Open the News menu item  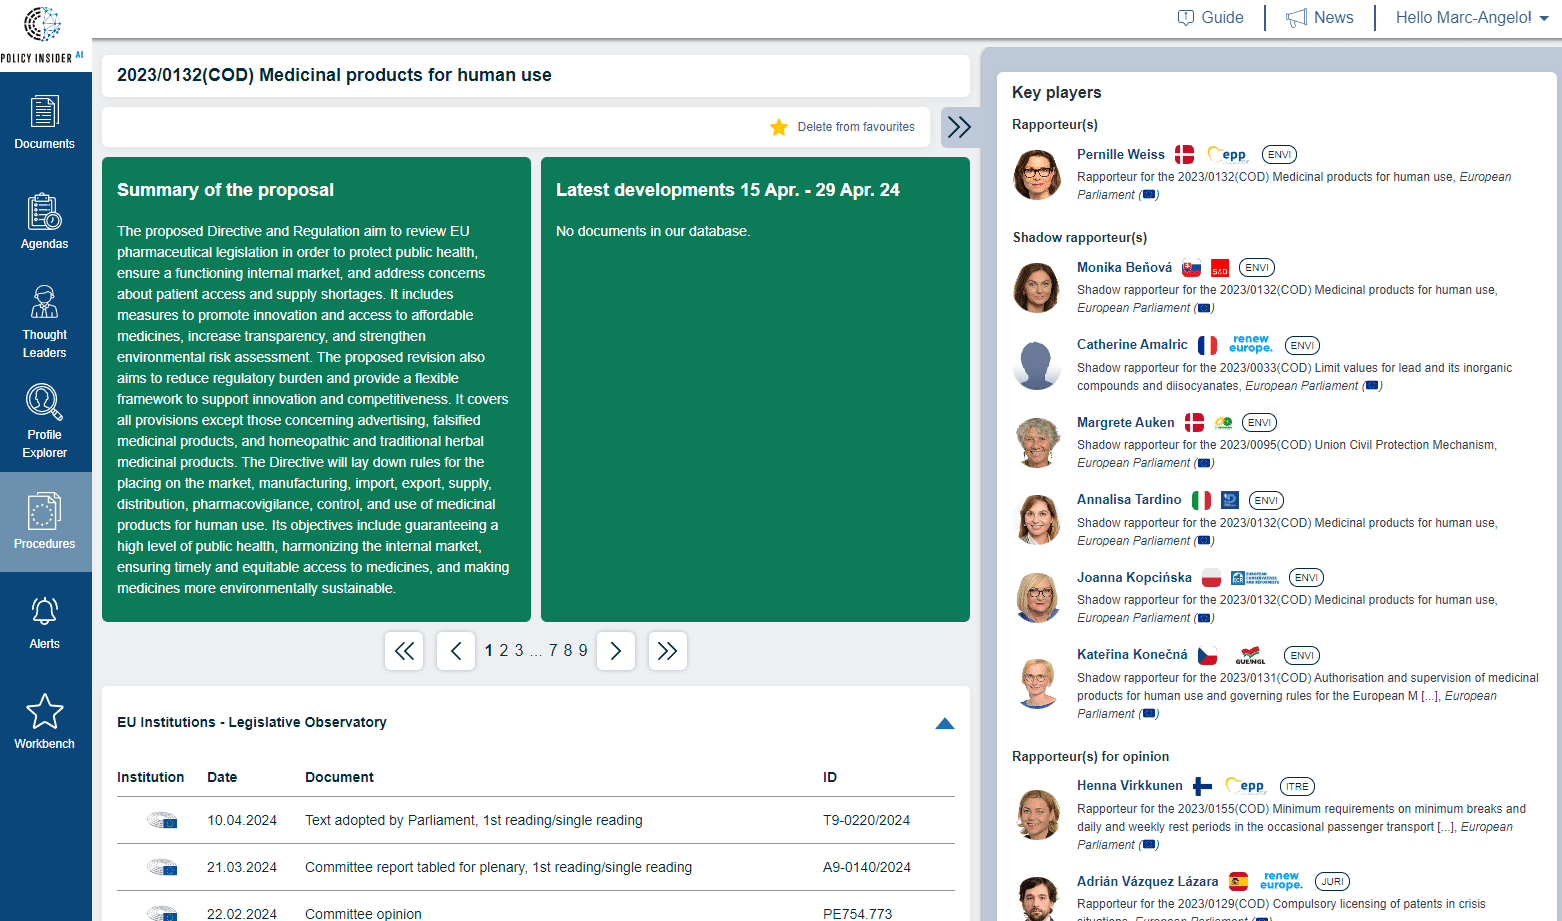click(1320, 17)
